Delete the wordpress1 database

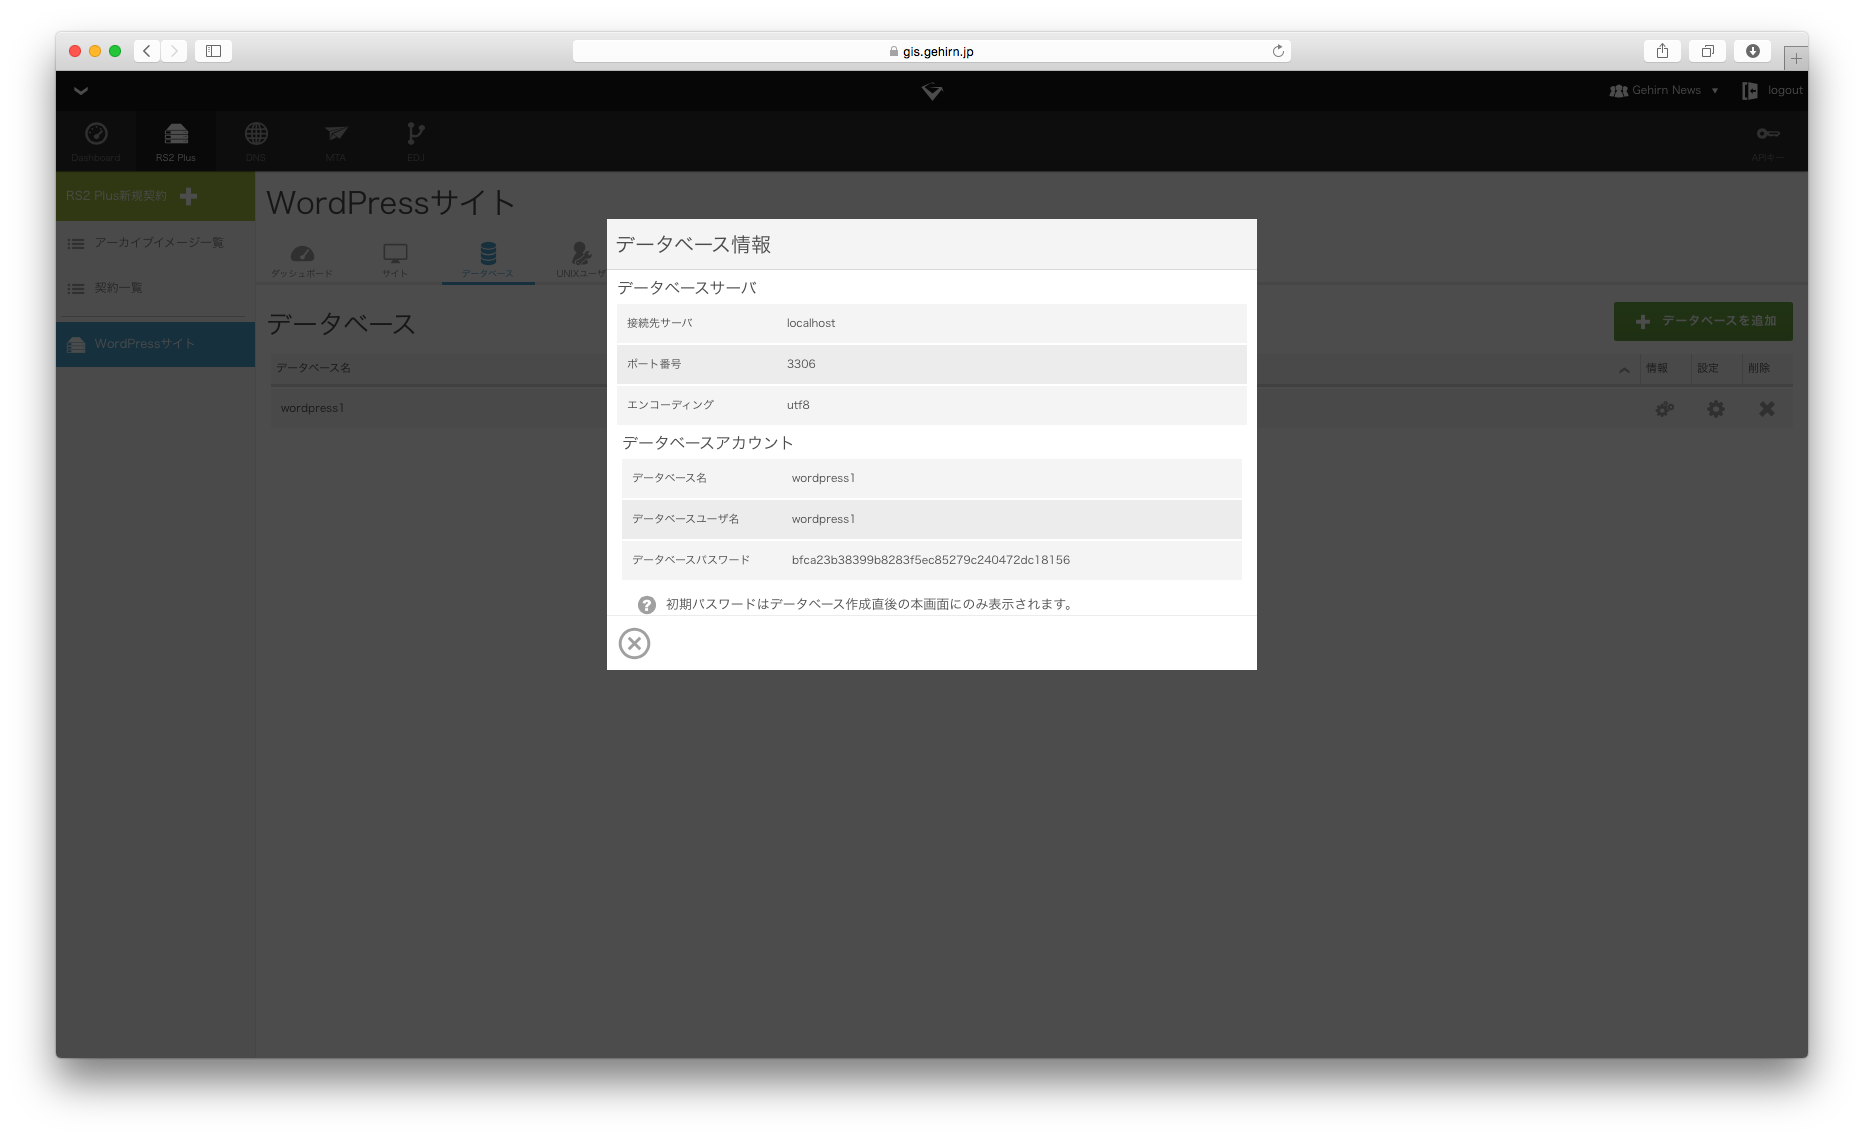1767,409
